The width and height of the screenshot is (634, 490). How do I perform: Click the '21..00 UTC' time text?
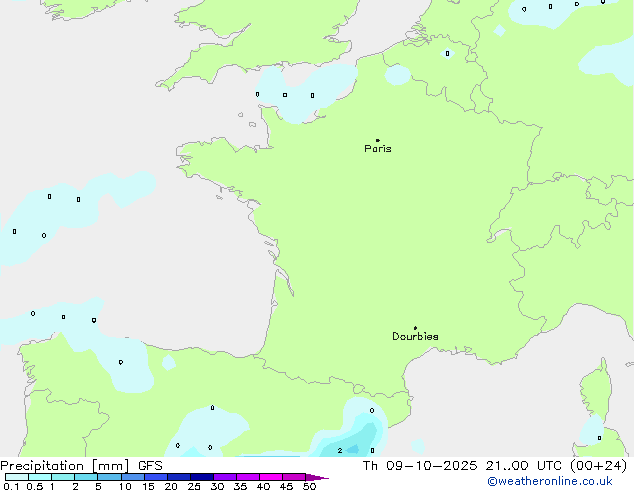pyautogui.click(x=524, y=466)
